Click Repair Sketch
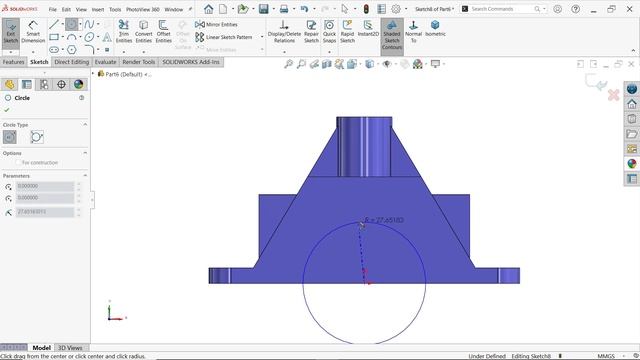Screen dimensions: 640x360 click(x=311, y=31)
